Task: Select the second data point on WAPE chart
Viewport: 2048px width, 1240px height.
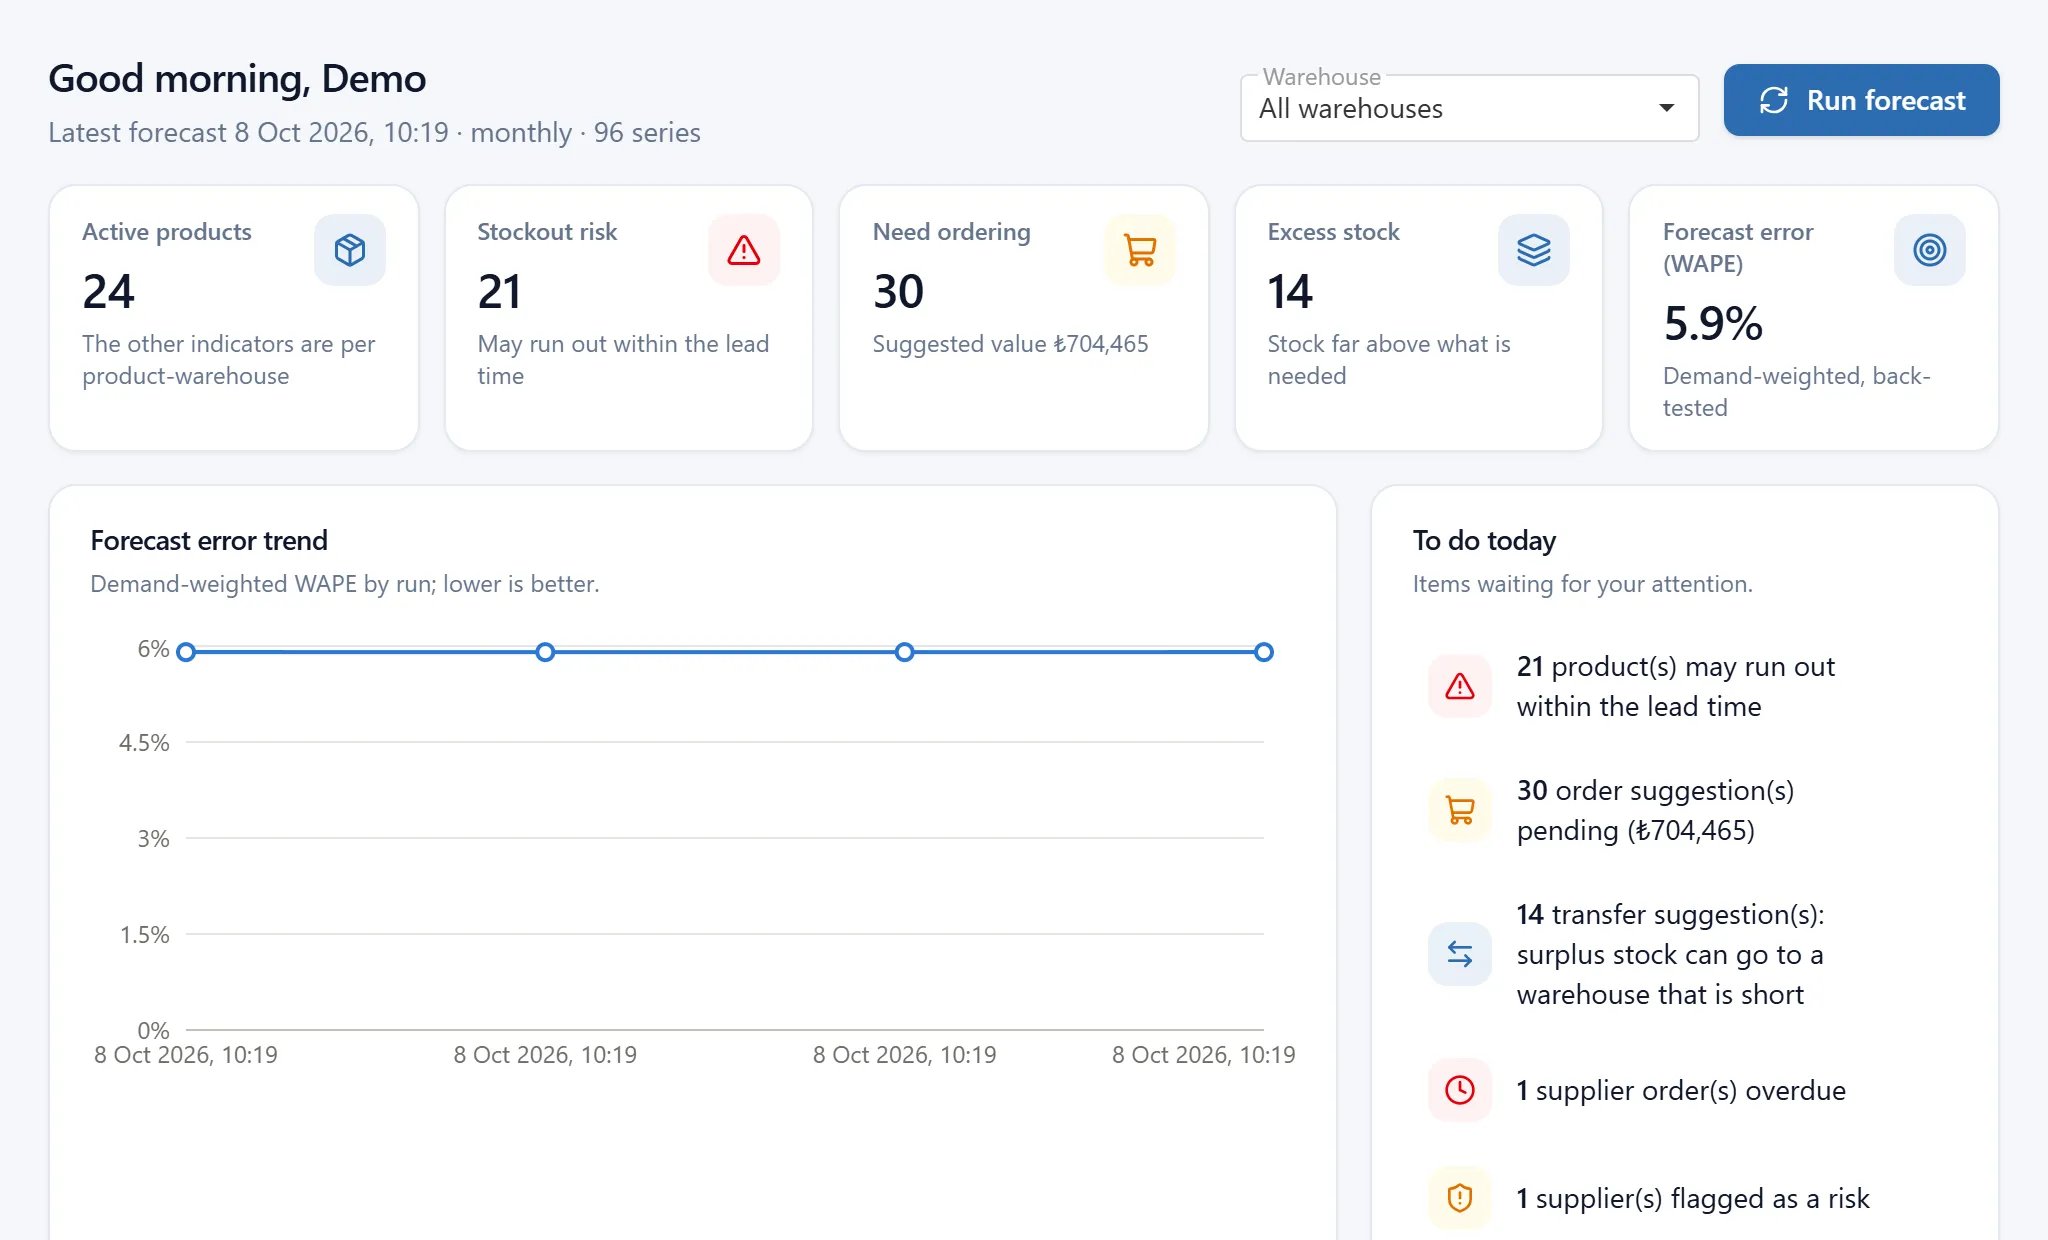Action: [x=545, y=652]
